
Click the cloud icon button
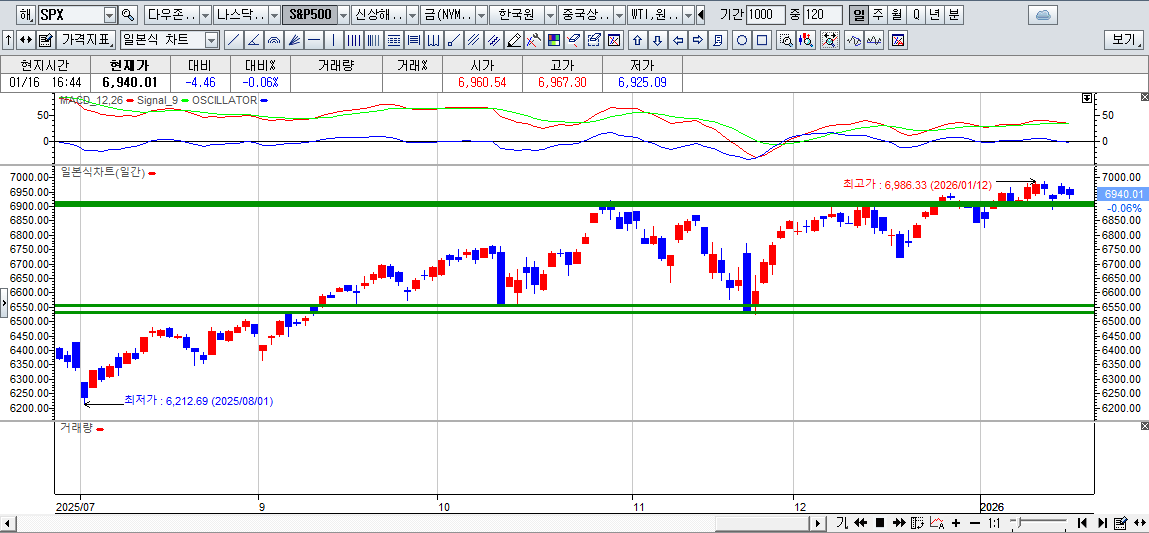click(1042, 15)
